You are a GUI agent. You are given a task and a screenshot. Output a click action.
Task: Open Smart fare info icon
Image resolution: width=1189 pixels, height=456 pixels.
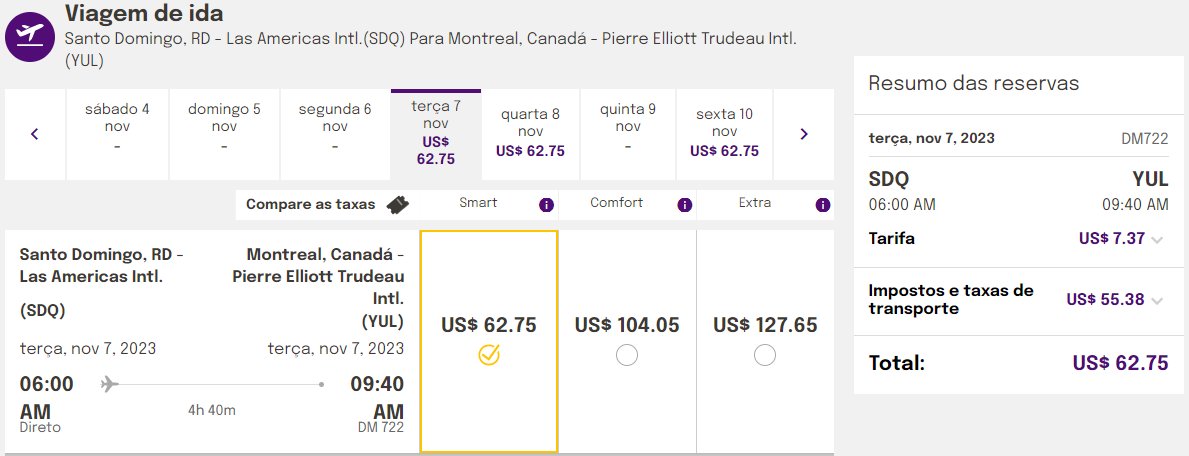tap(546, 205)
